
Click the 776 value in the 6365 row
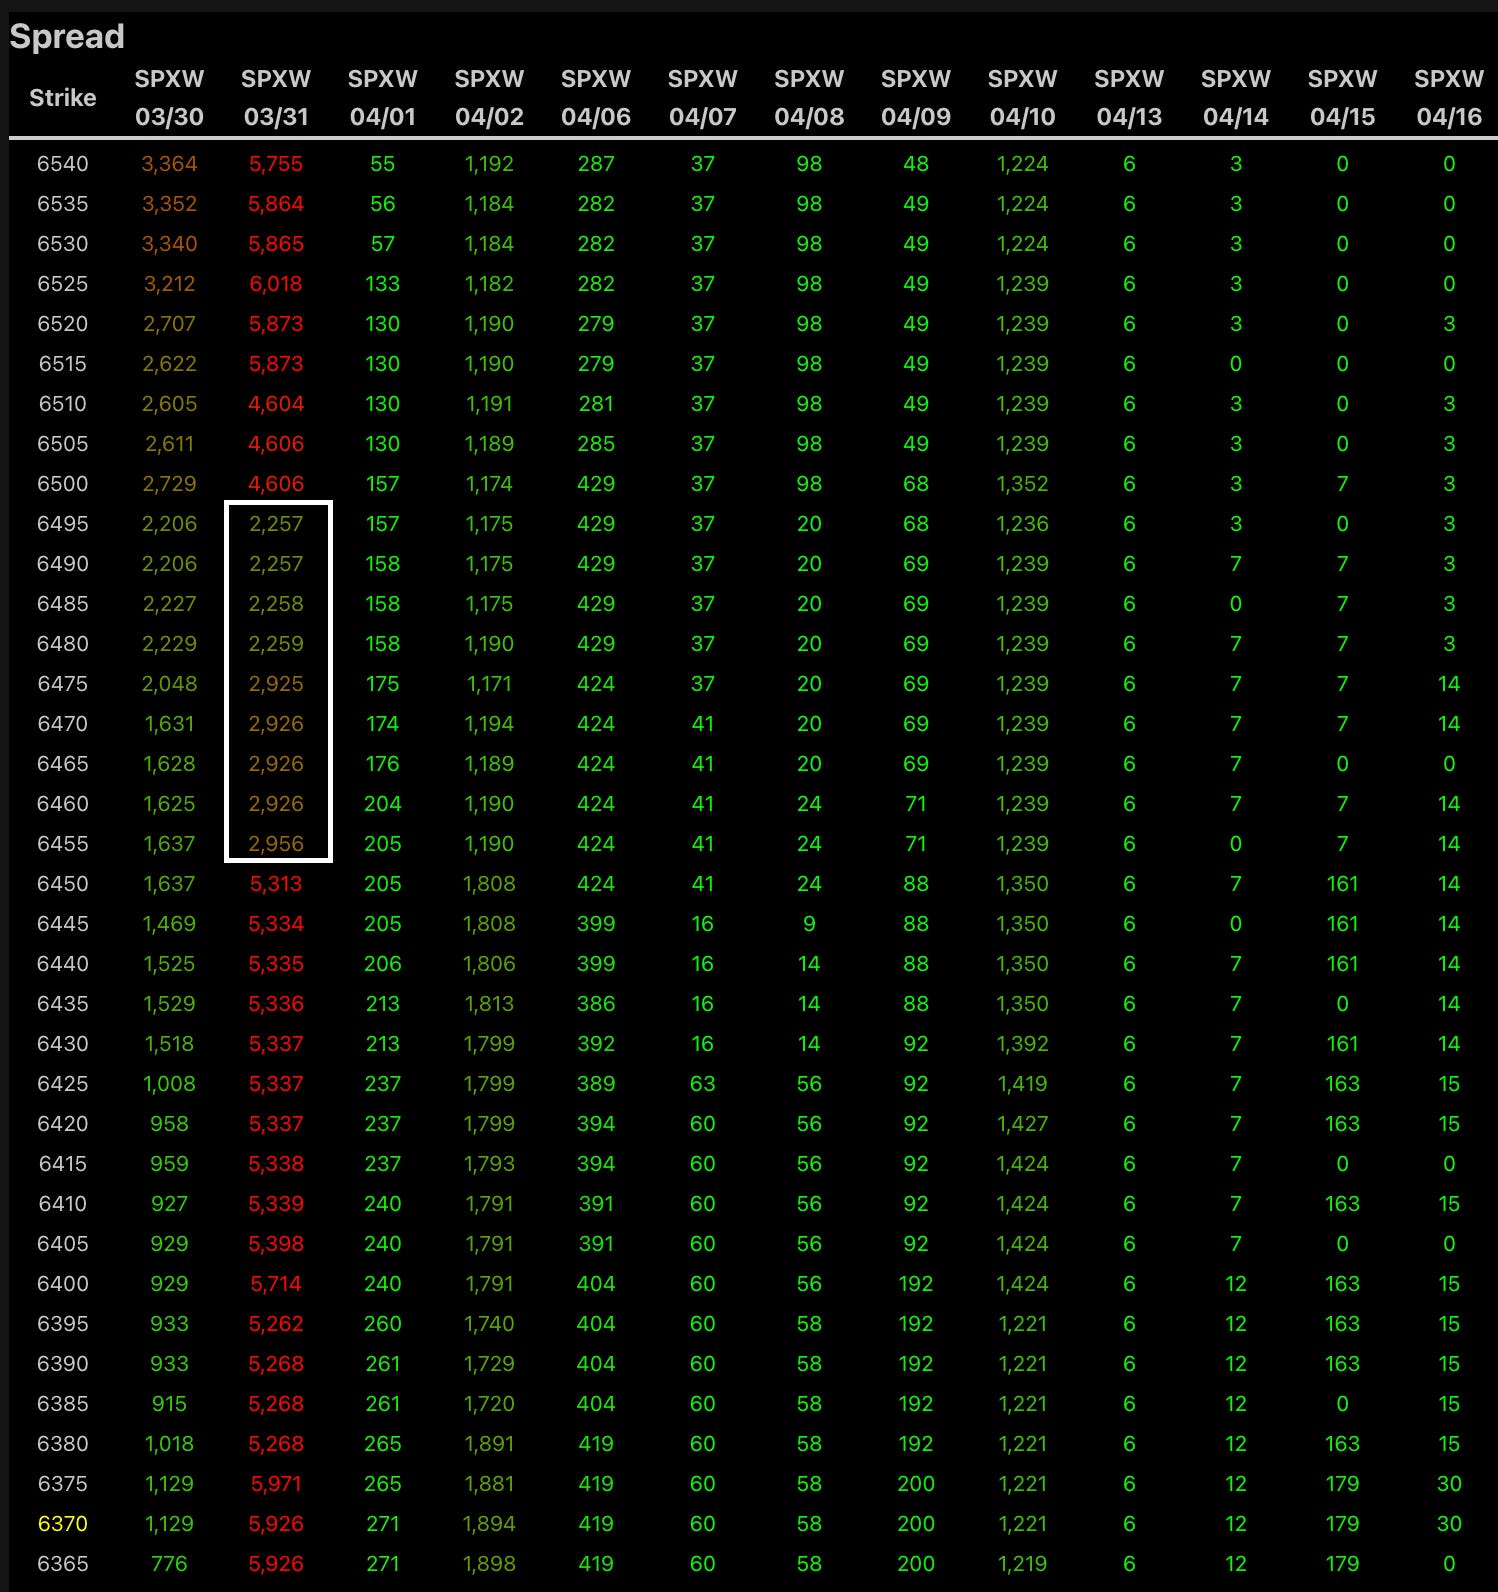[169, 1564]
